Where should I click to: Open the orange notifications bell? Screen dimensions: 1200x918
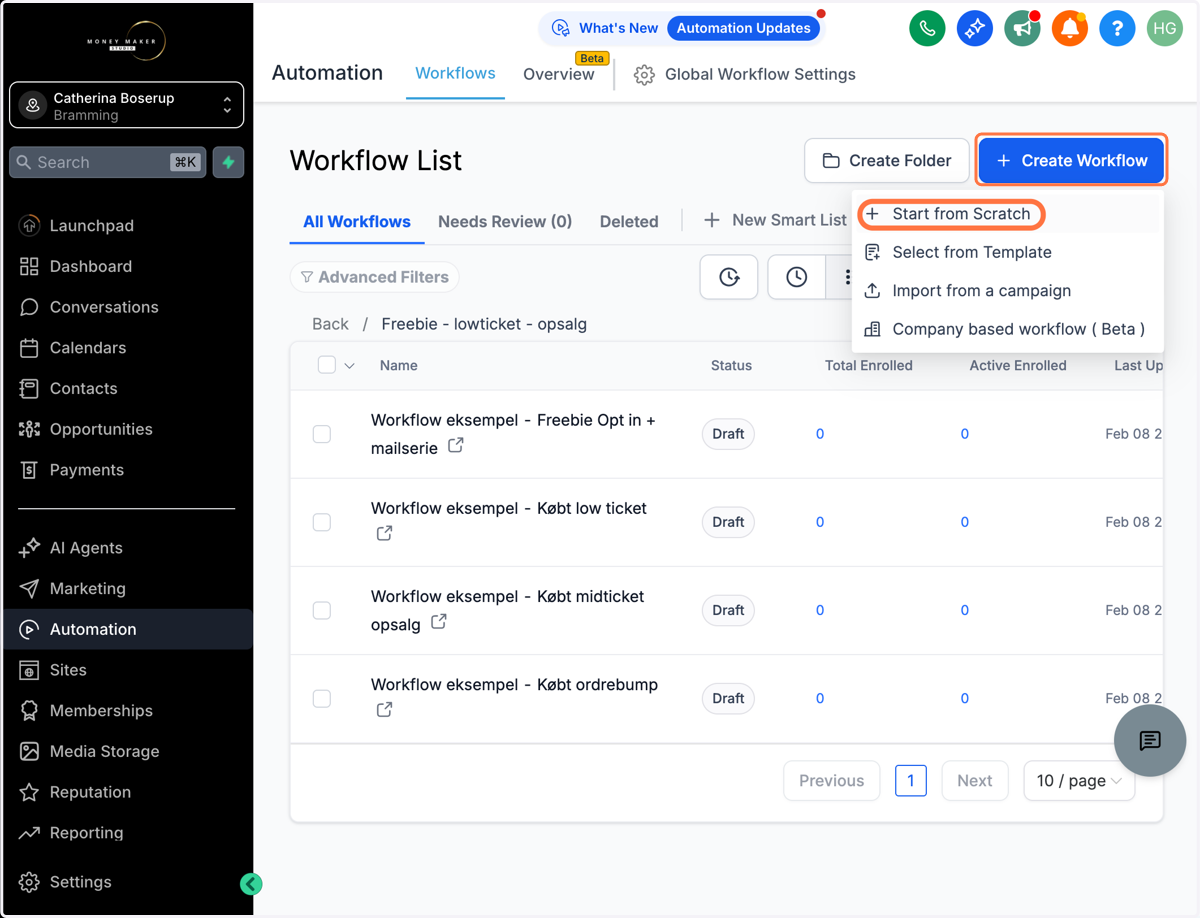click(1069, 29)
